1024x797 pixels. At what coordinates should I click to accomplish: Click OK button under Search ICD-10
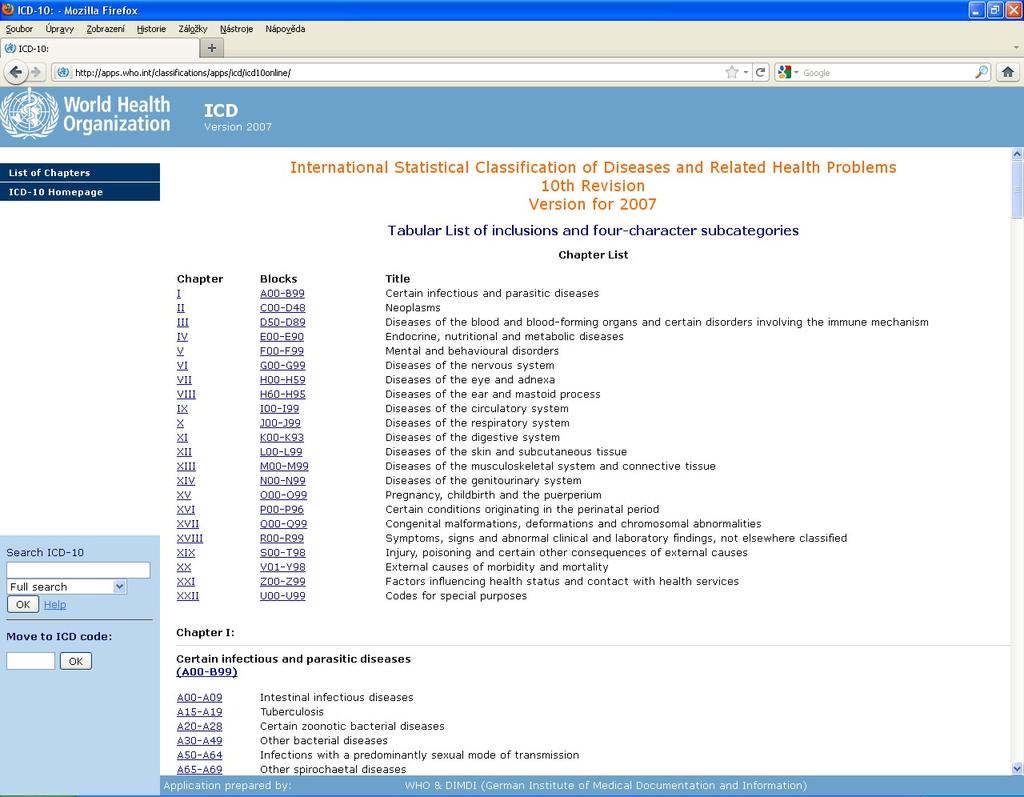(23, 604)
